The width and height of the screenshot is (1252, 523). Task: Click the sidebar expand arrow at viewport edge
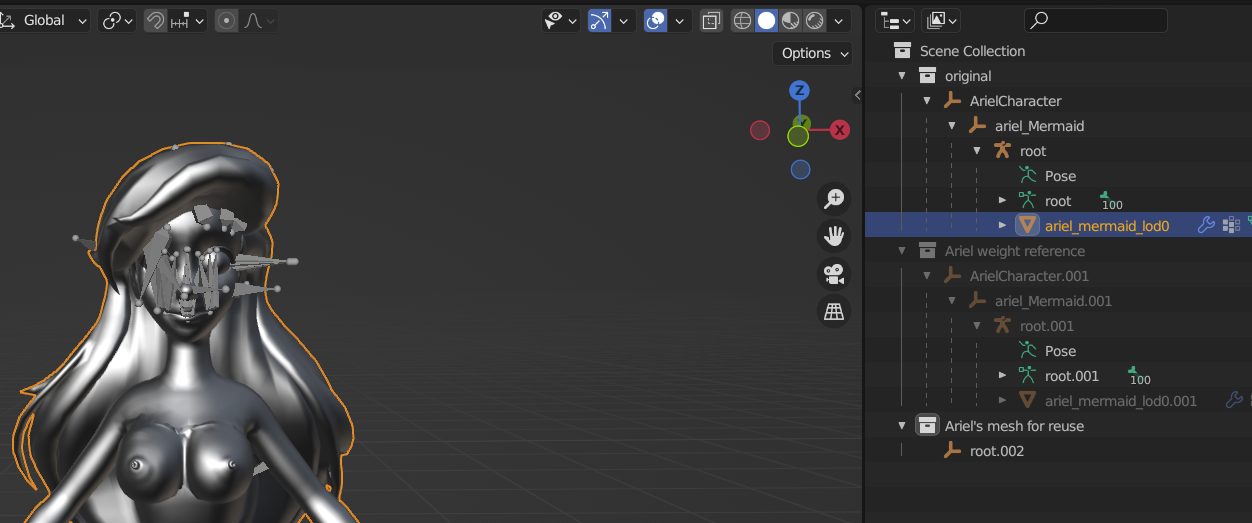click(x=857, y=95)
